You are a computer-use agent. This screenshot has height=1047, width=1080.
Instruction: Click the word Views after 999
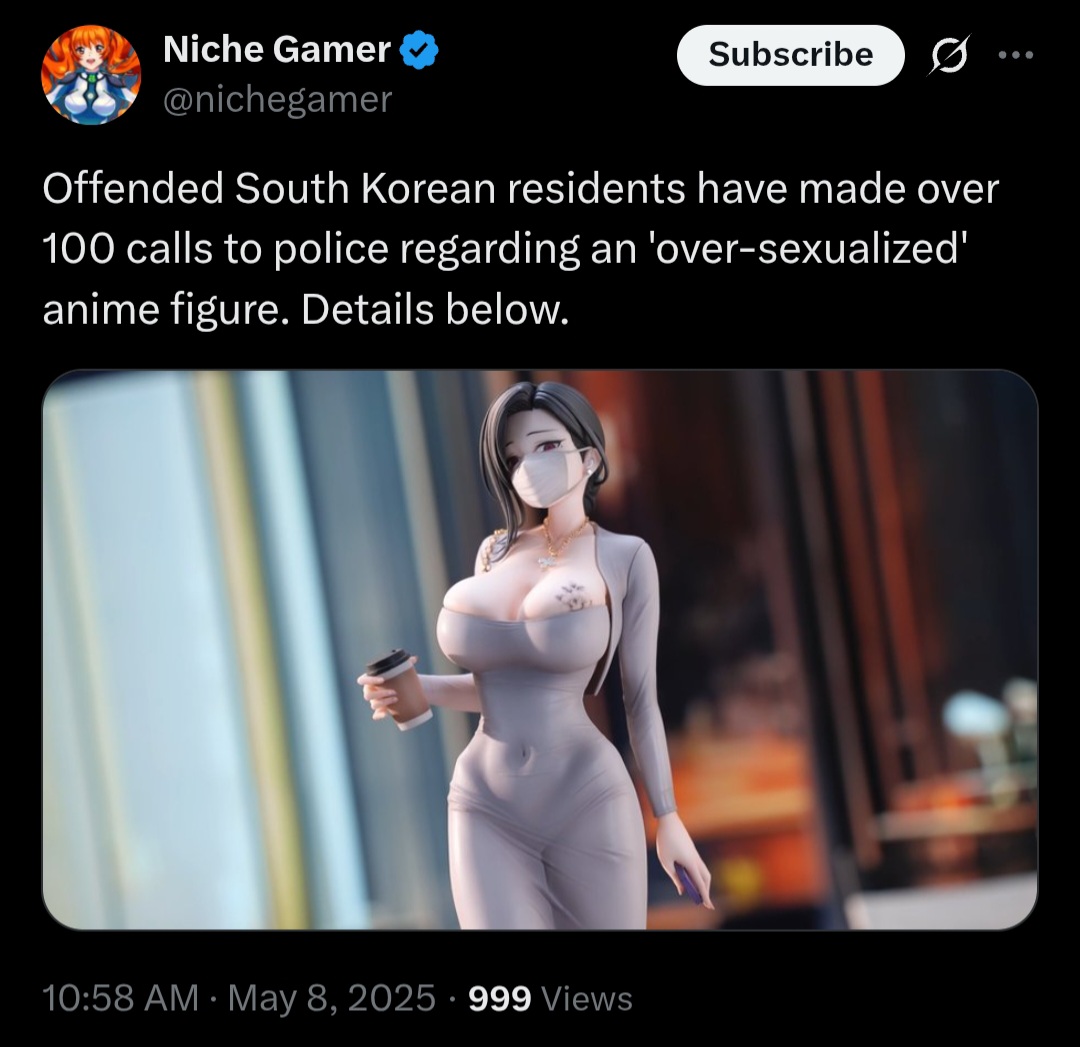coord(587,998)
